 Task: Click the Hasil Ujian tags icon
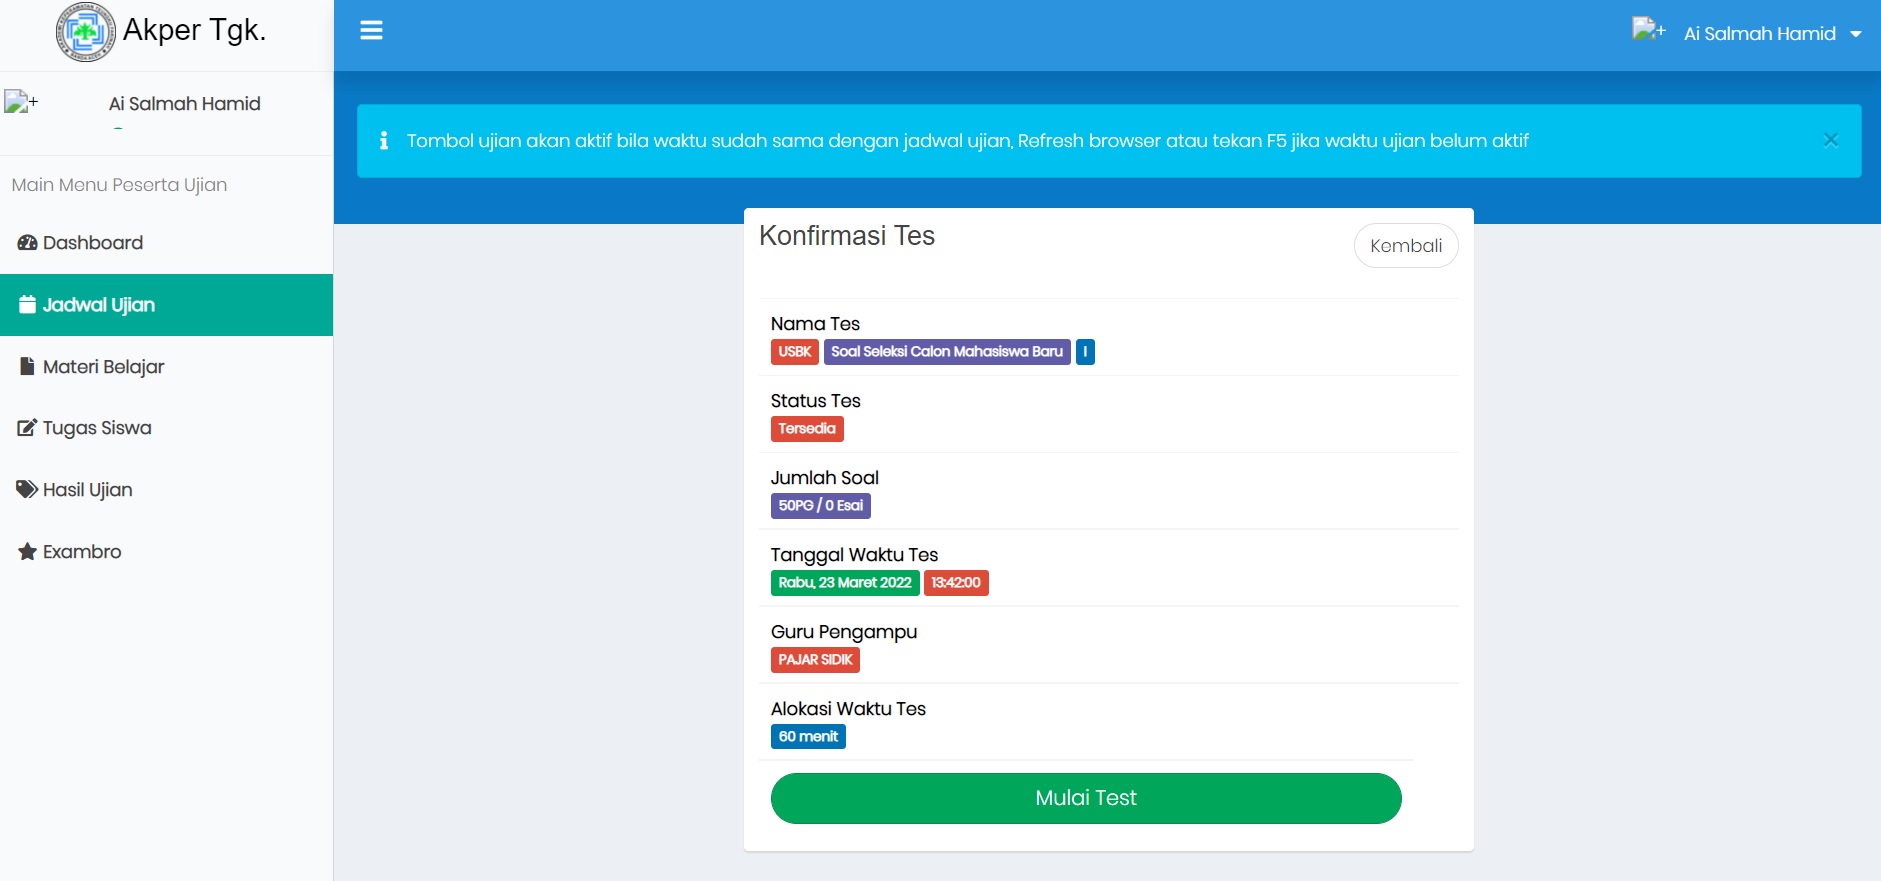[27, 490]
